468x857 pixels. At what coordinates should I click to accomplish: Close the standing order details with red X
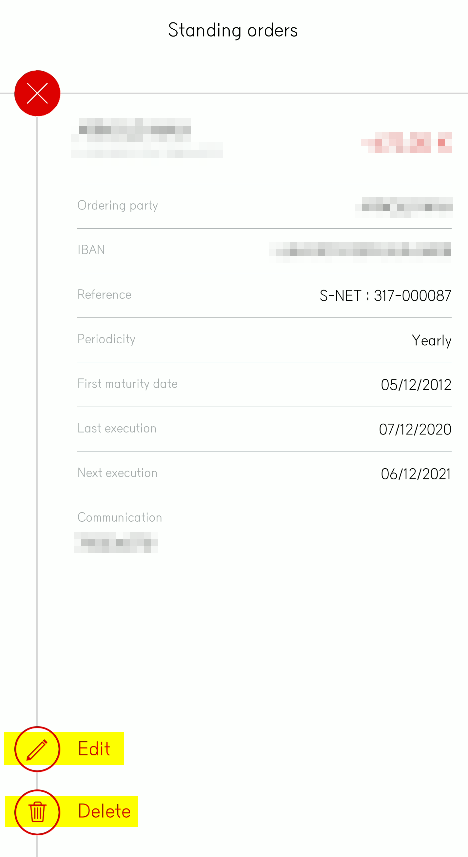(x=37, y=93)
